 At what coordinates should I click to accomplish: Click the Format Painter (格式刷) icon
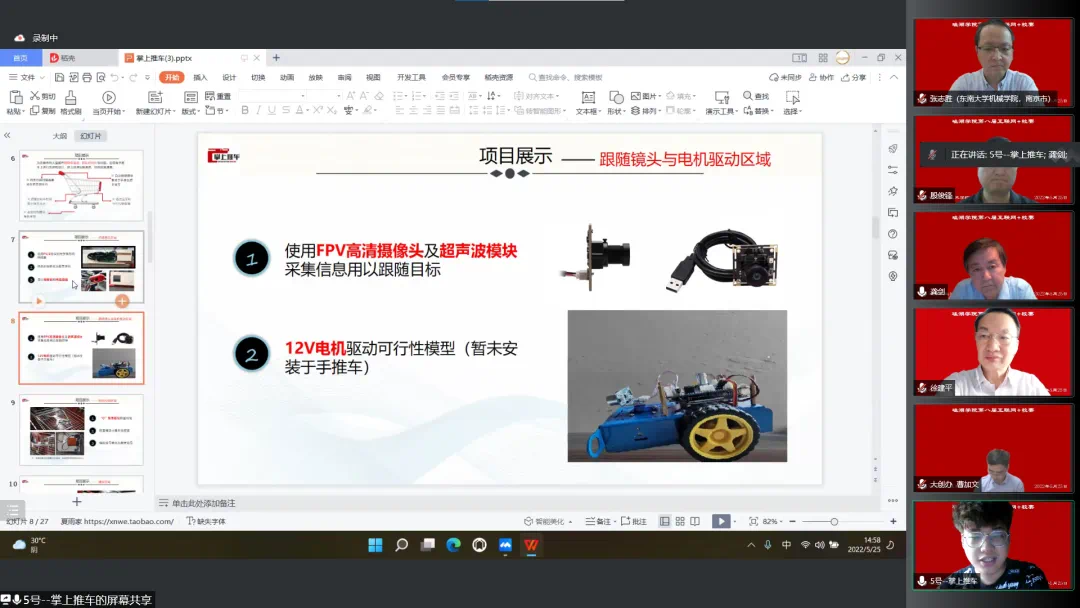tap(70, 98)
